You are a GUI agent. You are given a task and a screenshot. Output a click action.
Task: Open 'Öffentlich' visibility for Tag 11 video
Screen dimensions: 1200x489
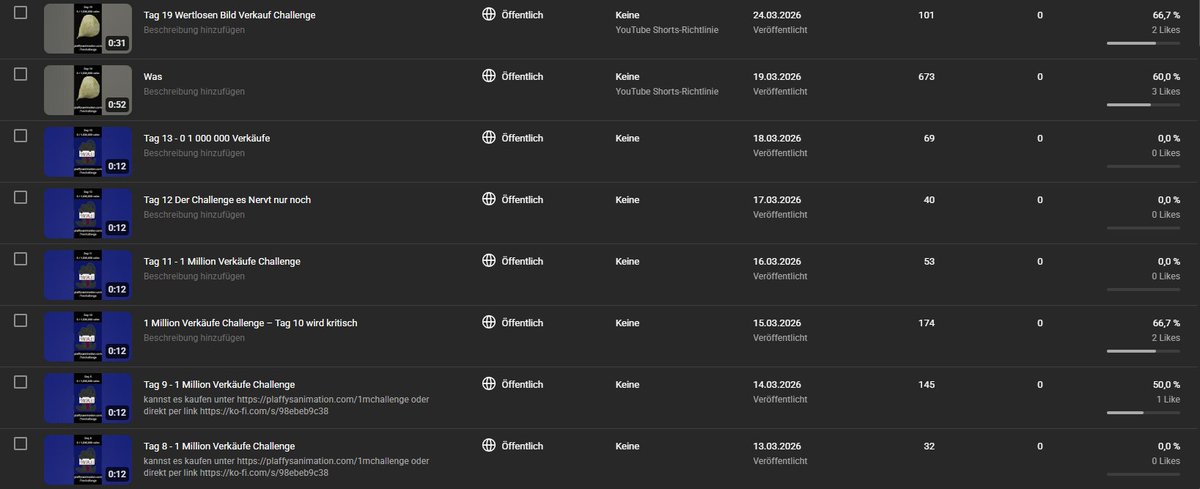click(x=522, y=262)
